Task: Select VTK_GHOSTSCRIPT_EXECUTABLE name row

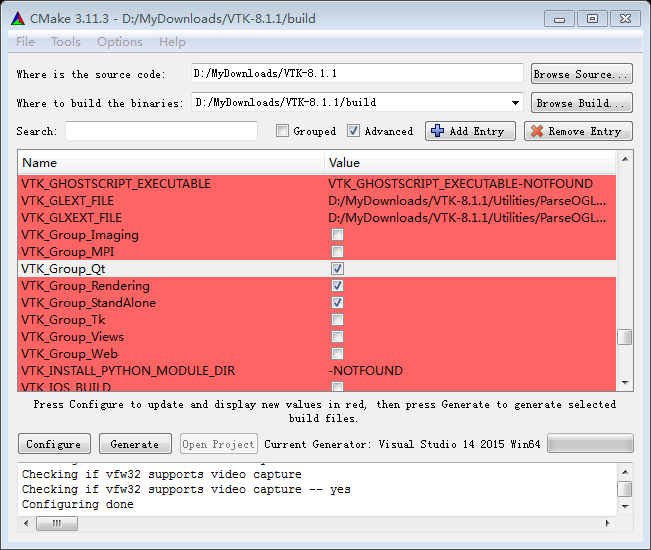Action: pyautogui.click(x=116, y=183)
